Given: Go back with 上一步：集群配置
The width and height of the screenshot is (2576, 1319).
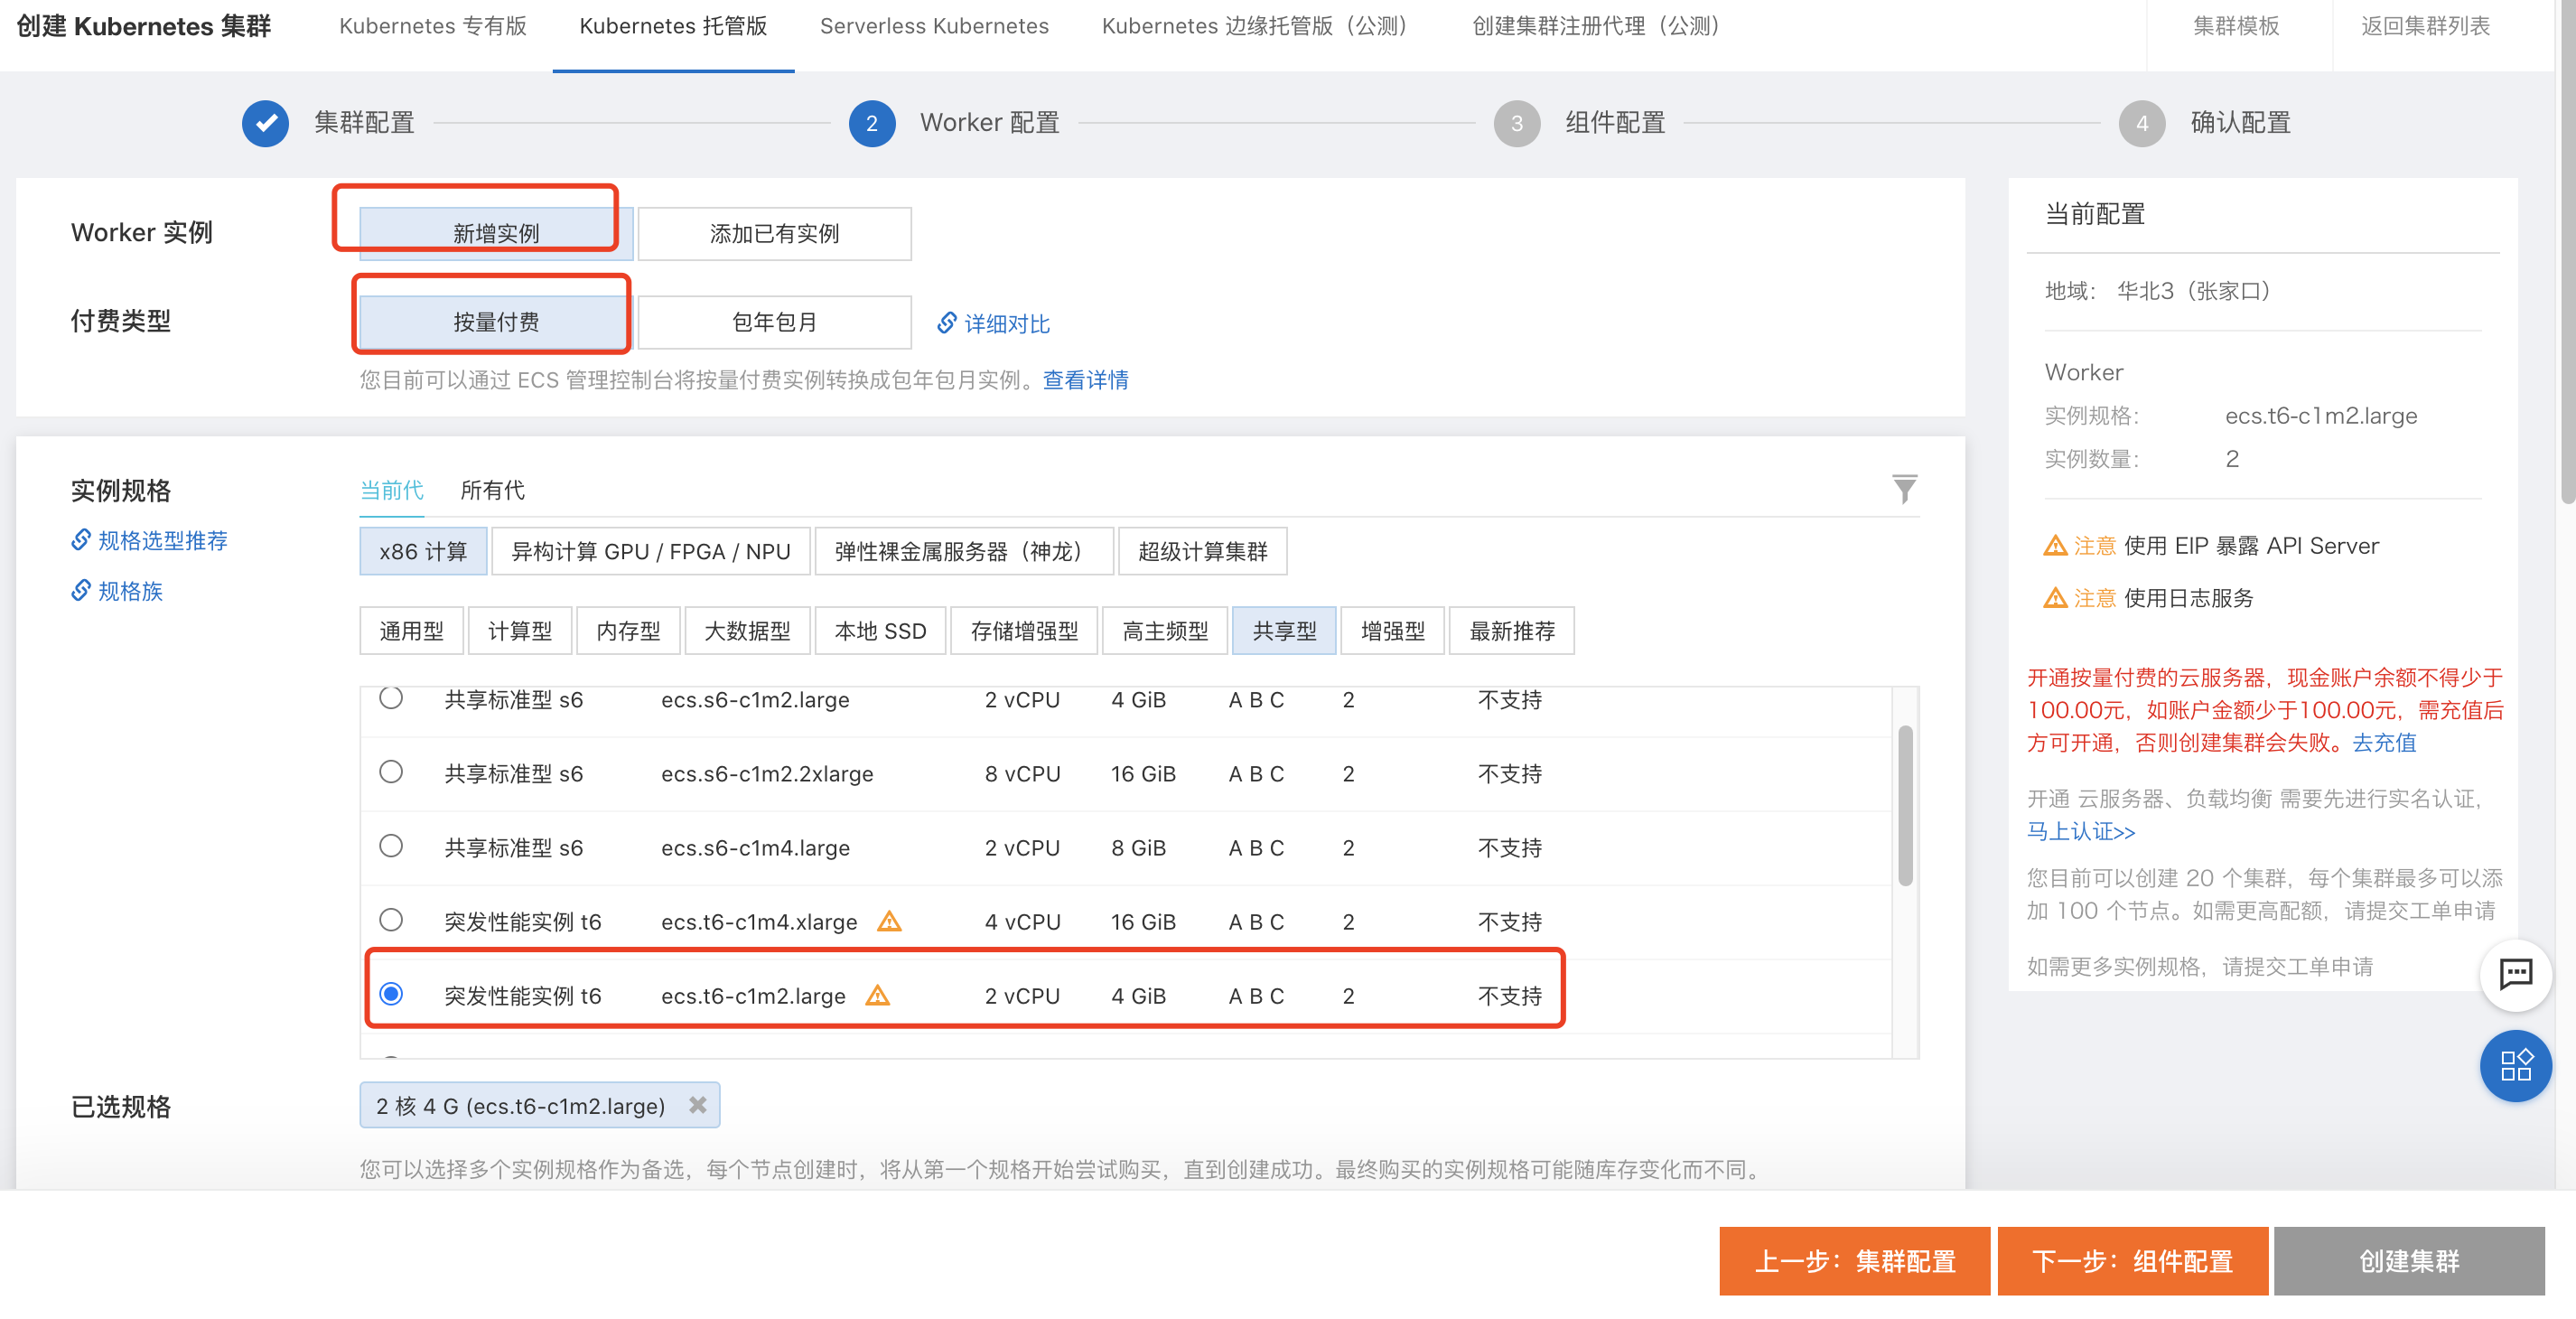Looking at the screenshot, I should point(1854,1261).
